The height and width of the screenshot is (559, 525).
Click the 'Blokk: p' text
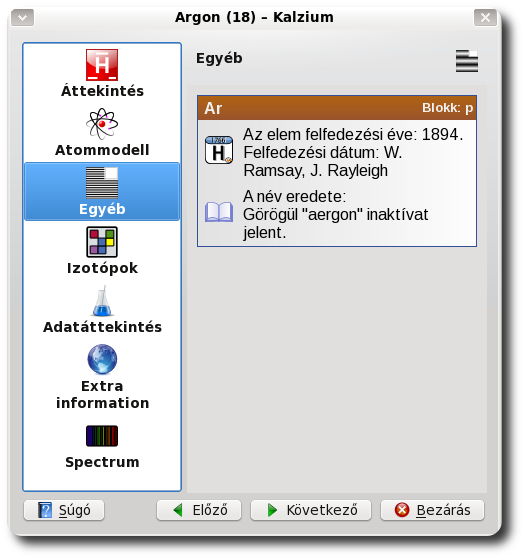tap(448, 108)
